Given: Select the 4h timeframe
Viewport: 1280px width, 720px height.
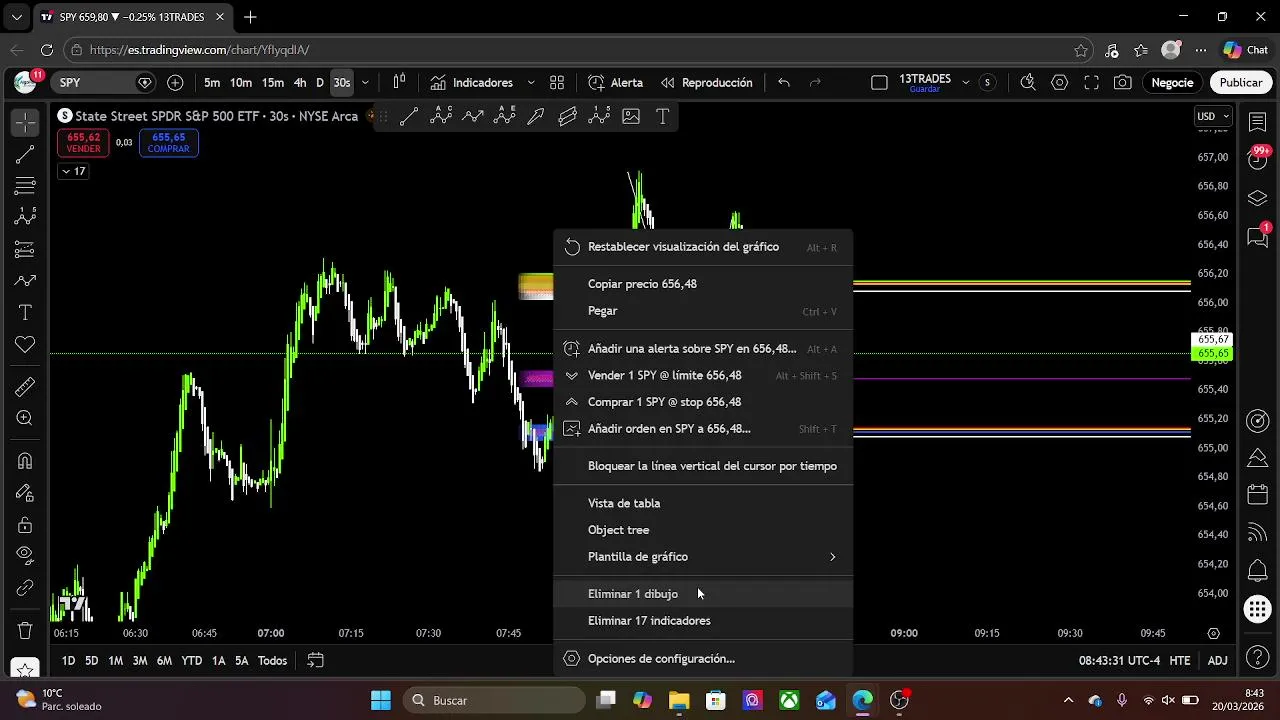Looking at the screenshot, I should [x=300, y=83].
